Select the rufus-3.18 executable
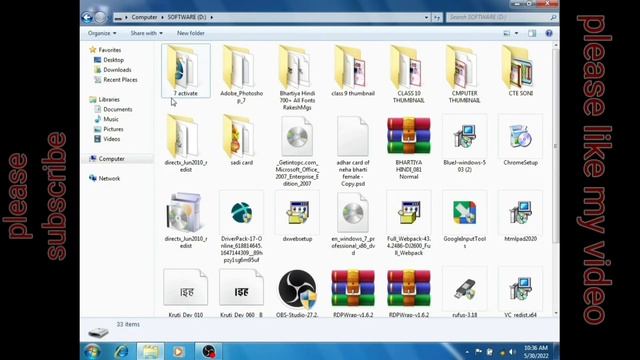Screen dimensions: 640x360 [x=464, y=293]
